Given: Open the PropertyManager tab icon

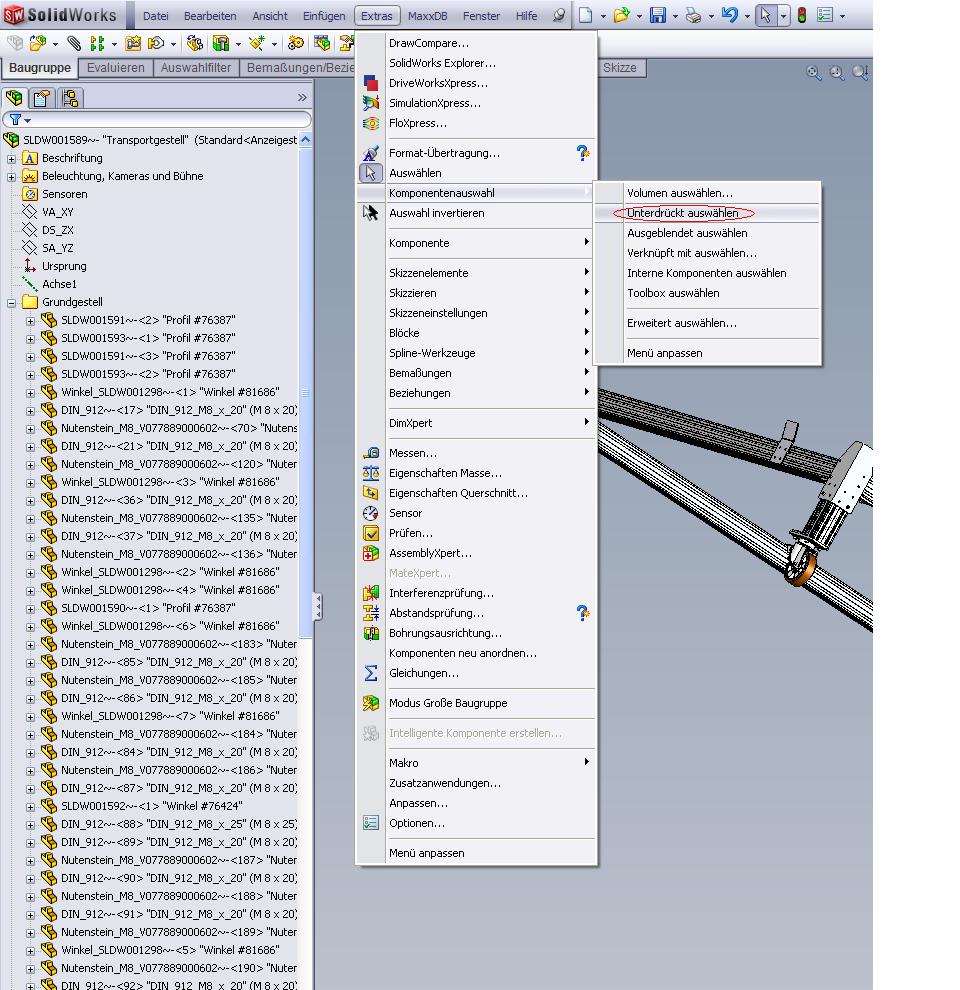Looking at the screenshot, I should 42,98.
